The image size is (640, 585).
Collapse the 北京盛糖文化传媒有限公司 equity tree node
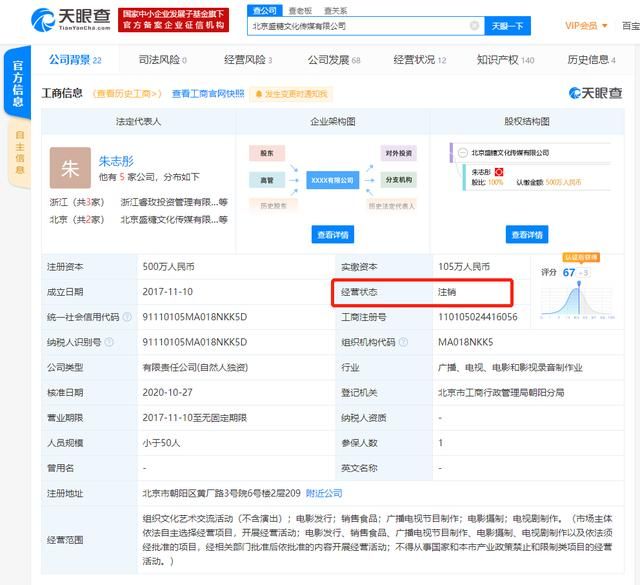point(462,153)
